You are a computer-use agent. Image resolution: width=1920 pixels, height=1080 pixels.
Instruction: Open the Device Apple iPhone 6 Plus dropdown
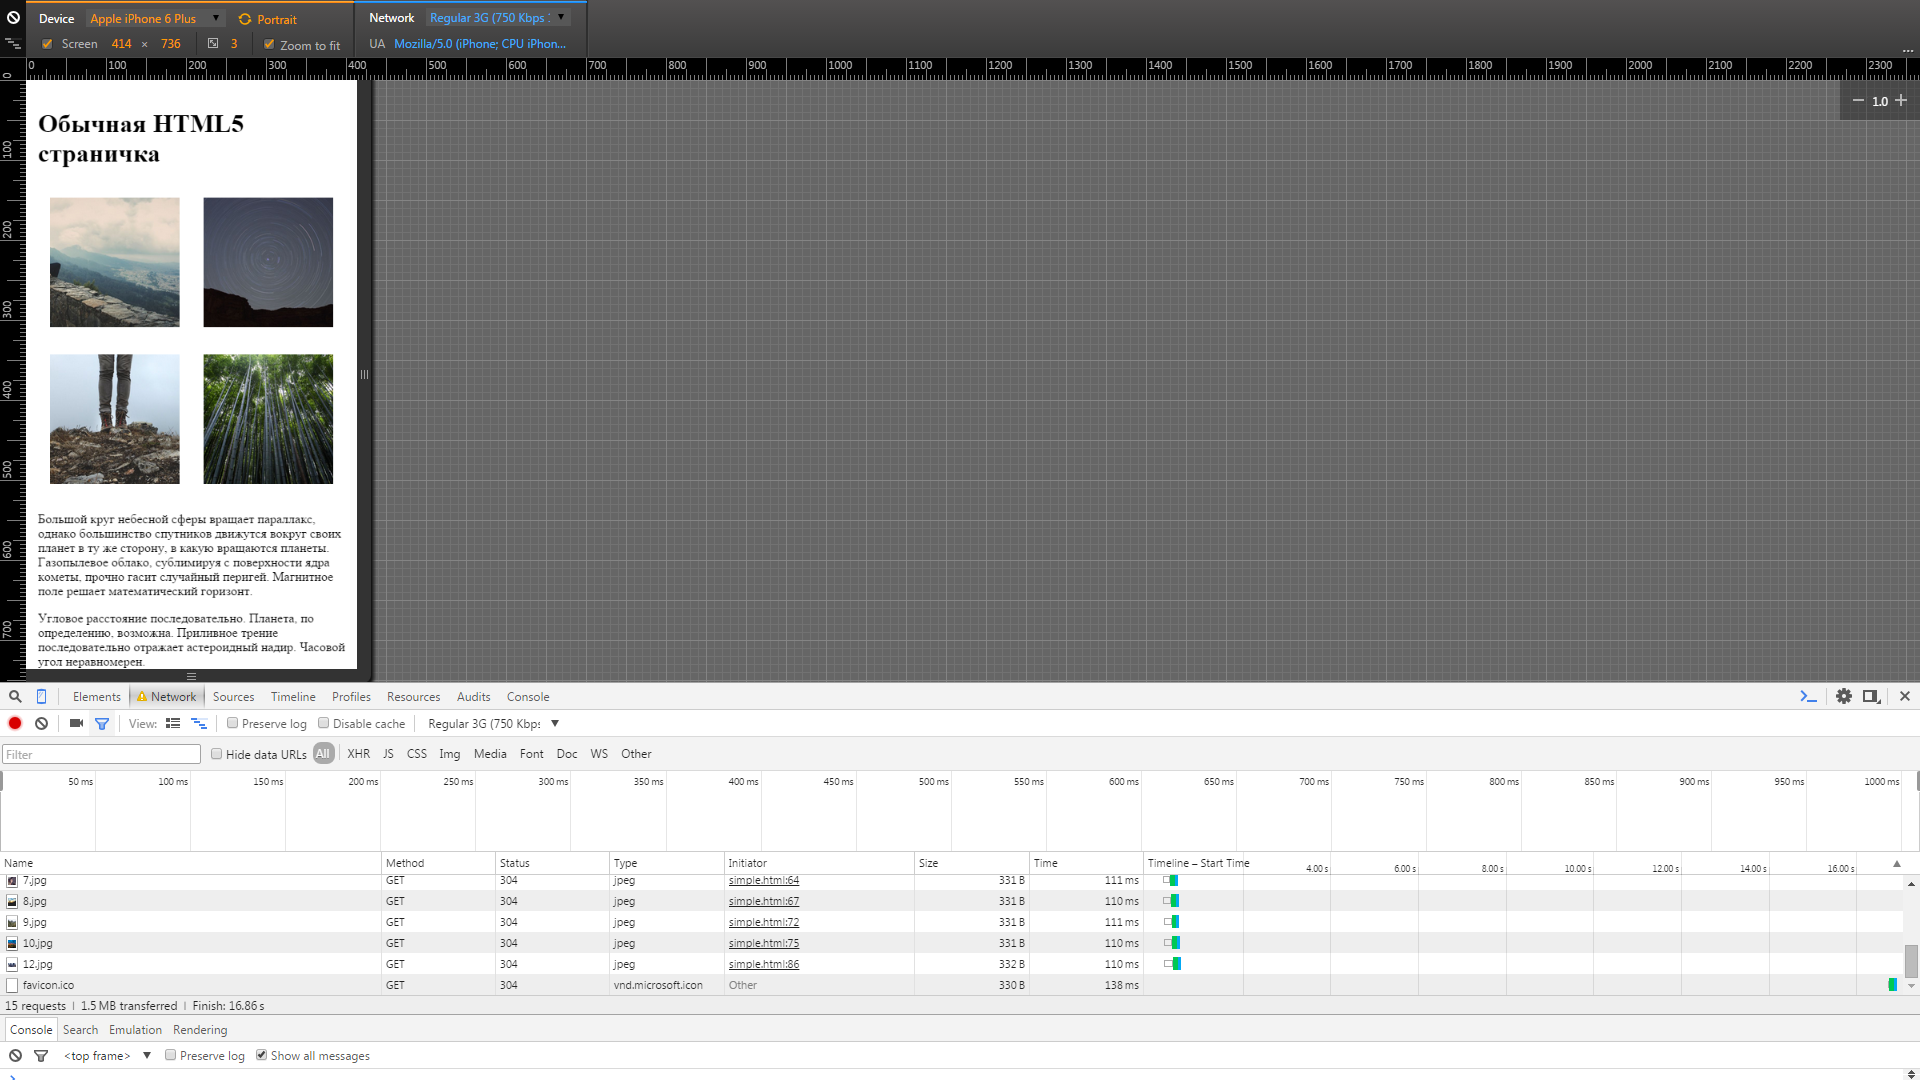155,19
